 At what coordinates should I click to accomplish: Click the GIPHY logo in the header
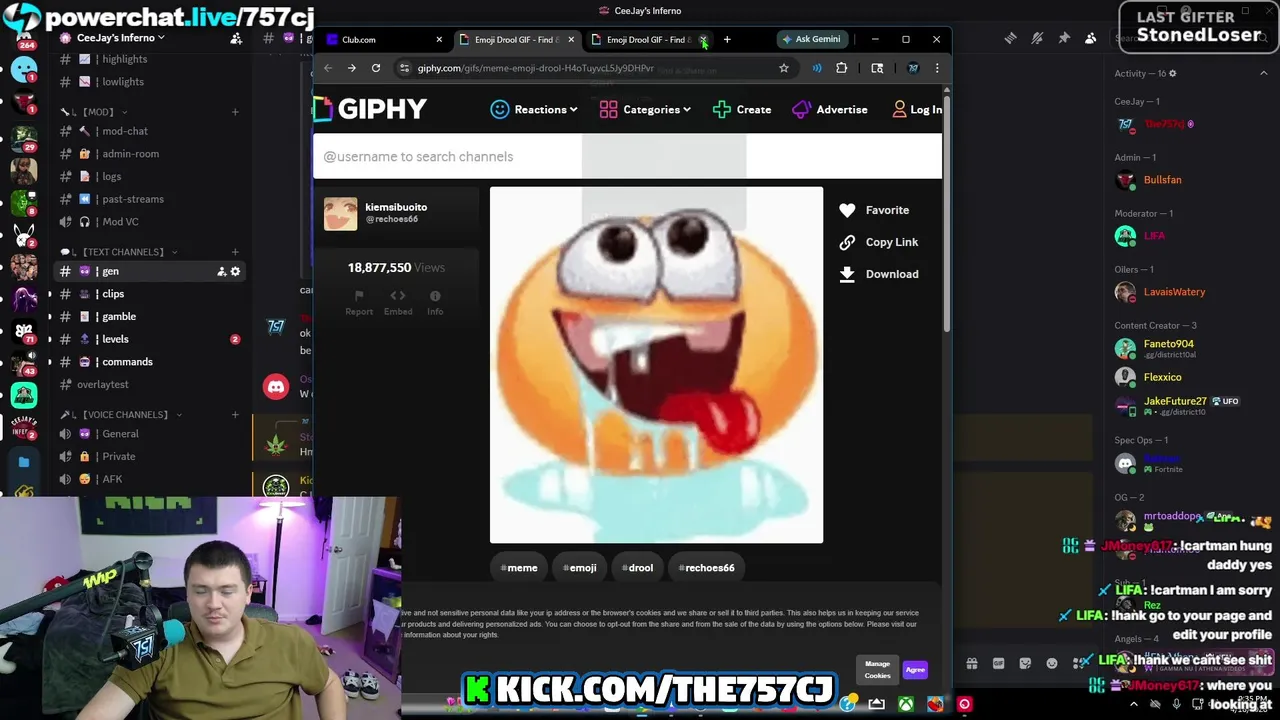coord(370,109)
